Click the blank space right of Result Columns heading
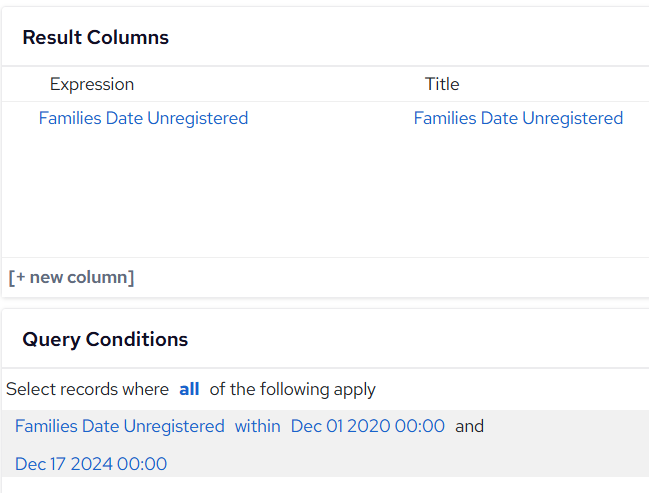This screenshot has width=649, height=493. (x=409, y=37)
